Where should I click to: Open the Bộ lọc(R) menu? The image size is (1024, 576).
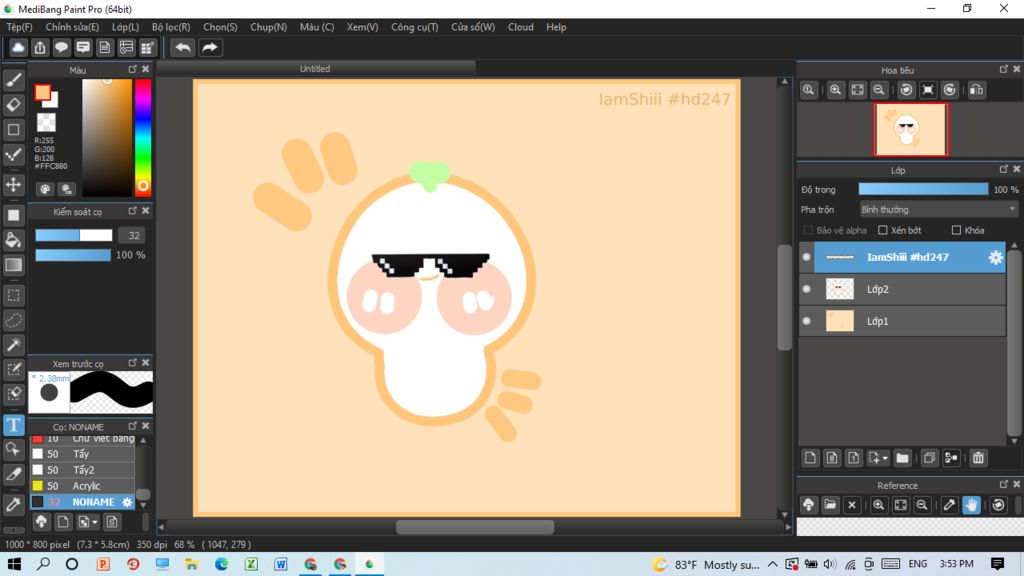click(171, 27)
